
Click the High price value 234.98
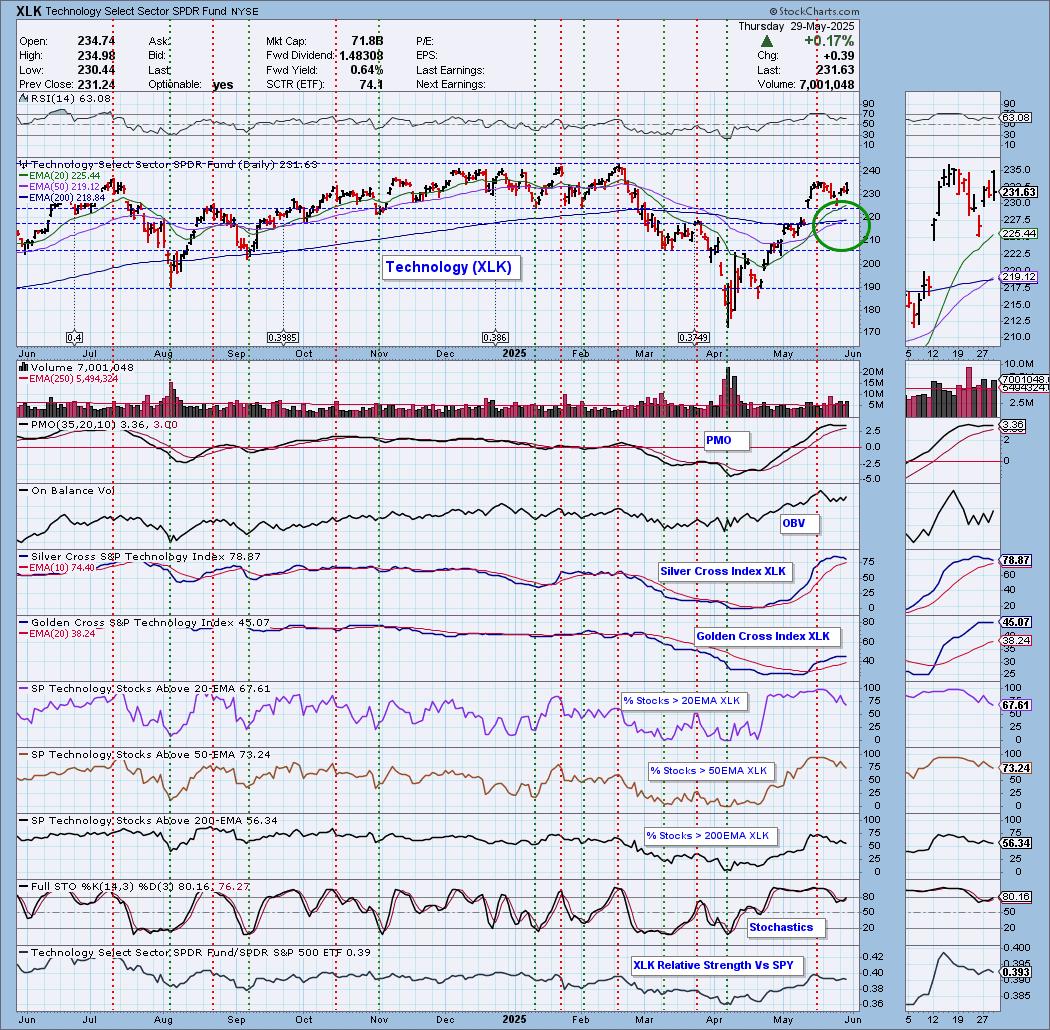coord(96,56)
